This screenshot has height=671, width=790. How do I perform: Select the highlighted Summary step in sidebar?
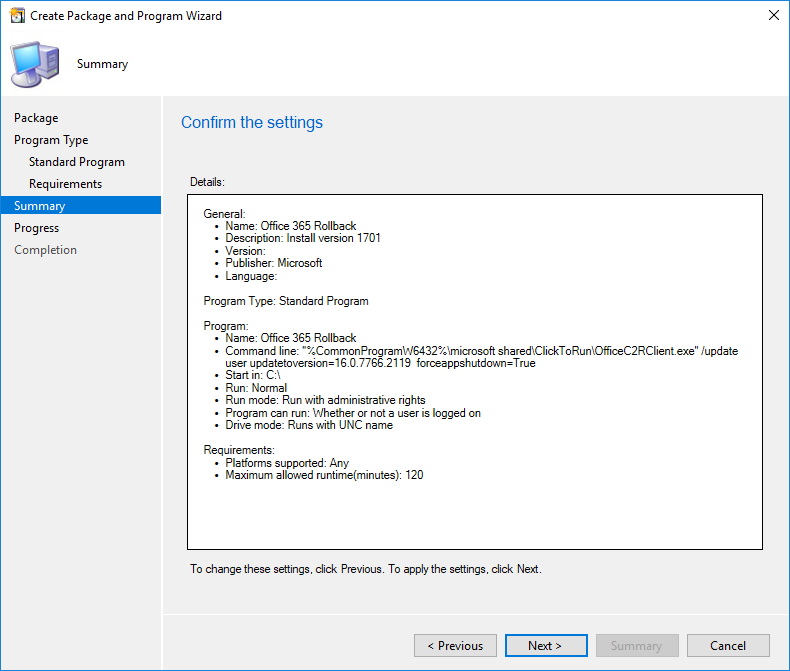[81, 206]
